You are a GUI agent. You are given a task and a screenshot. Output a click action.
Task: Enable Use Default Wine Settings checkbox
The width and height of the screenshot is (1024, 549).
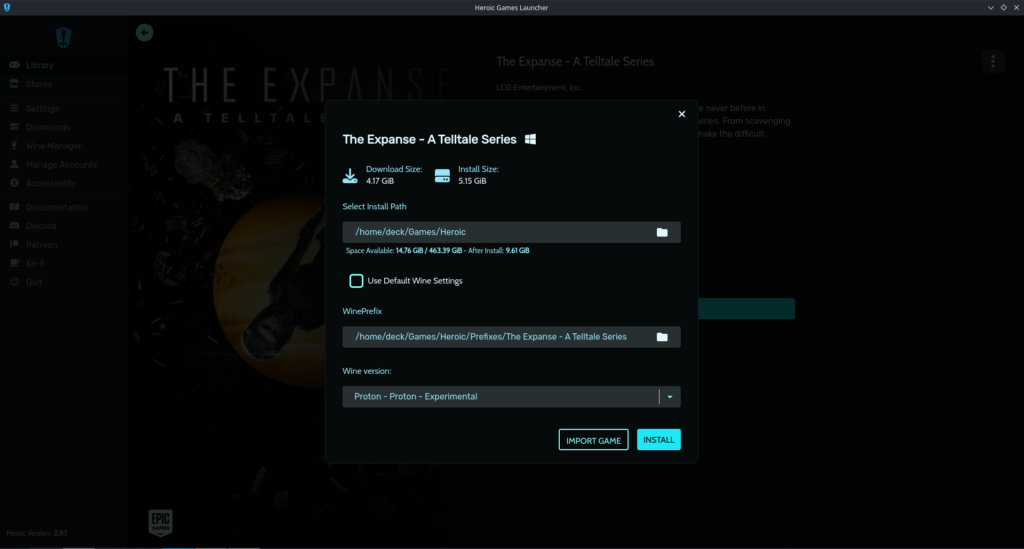coord(356,281)
